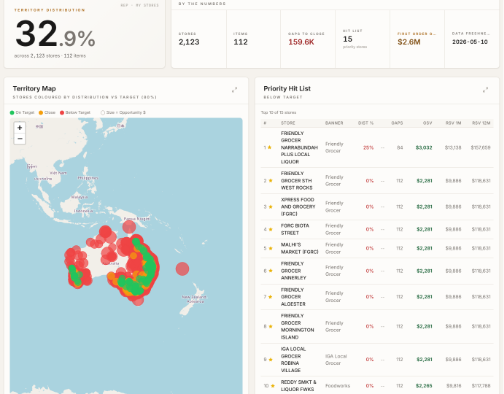This screenshot has width=504, height=394.
Task: Expand the Territory Map panel to fullscreen
Action: pos(235,90)
